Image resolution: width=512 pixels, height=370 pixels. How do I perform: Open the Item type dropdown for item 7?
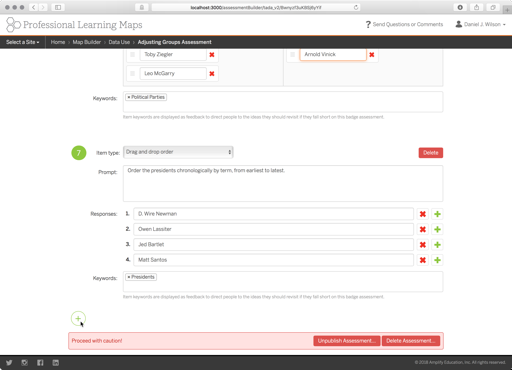pyautogui.click(x=178, y=152)
